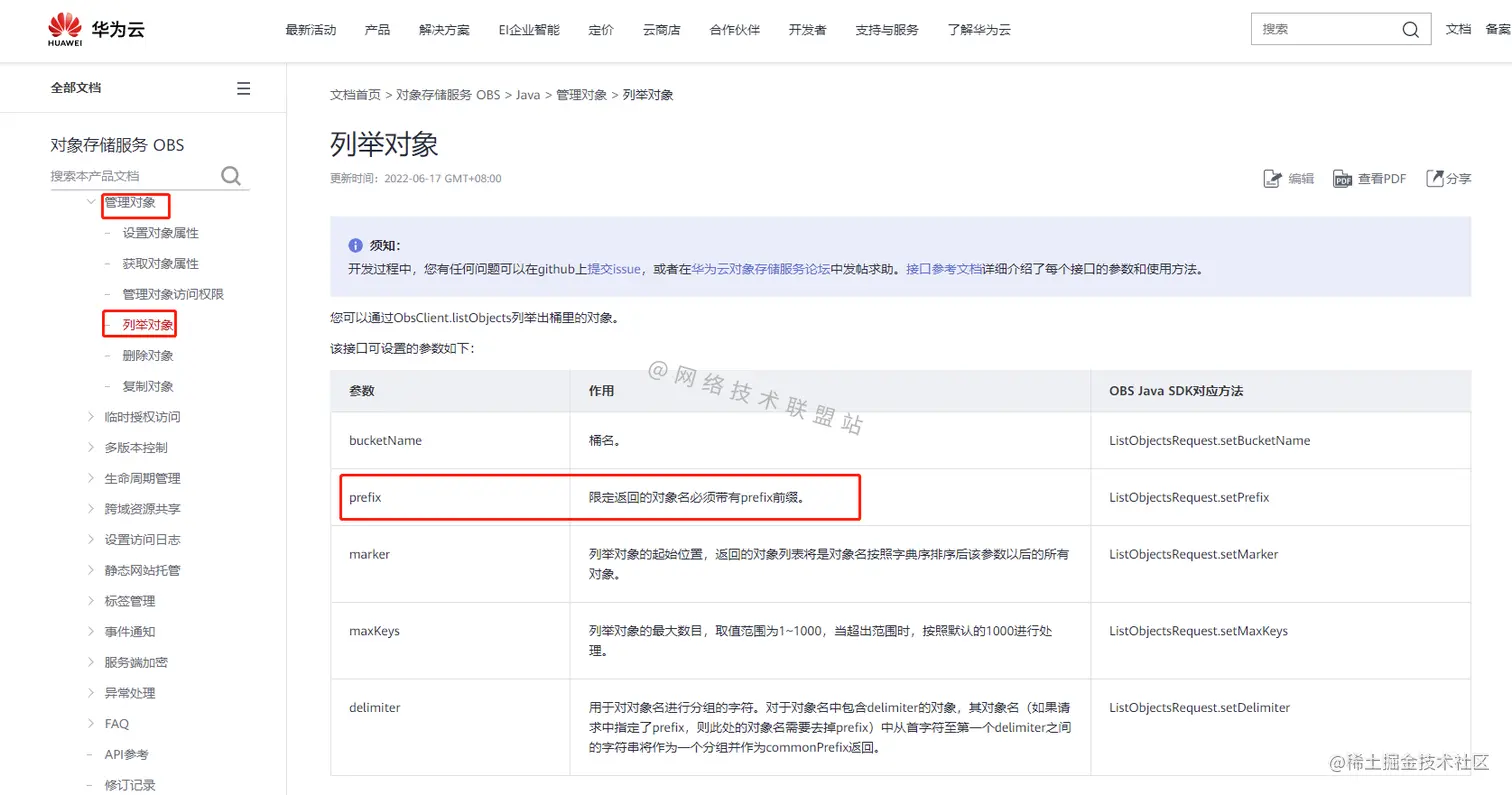This screenshot has width=1512, height=795.
Task: Click the Huawei Cloud logo
Action: (96, 30)
